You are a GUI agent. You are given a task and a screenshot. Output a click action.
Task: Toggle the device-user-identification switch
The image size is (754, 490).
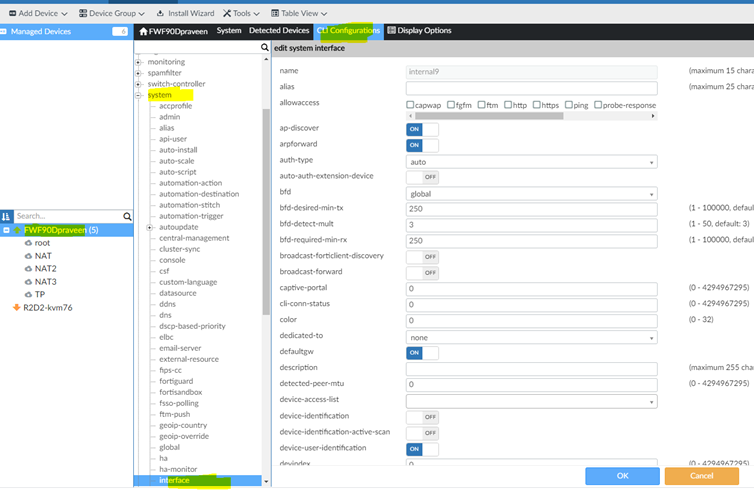422,449
